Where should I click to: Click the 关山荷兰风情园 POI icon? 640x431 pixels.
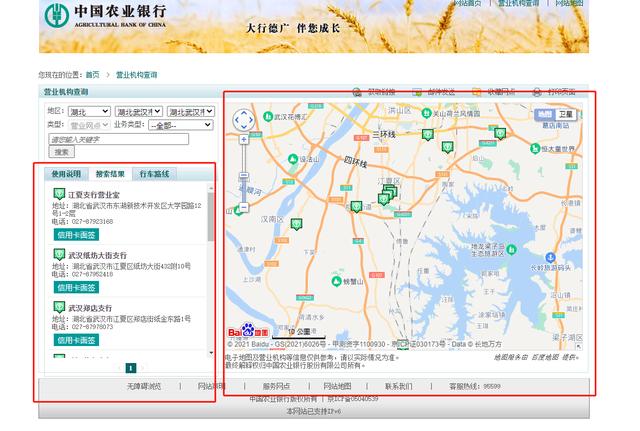(x=426, y=113)
